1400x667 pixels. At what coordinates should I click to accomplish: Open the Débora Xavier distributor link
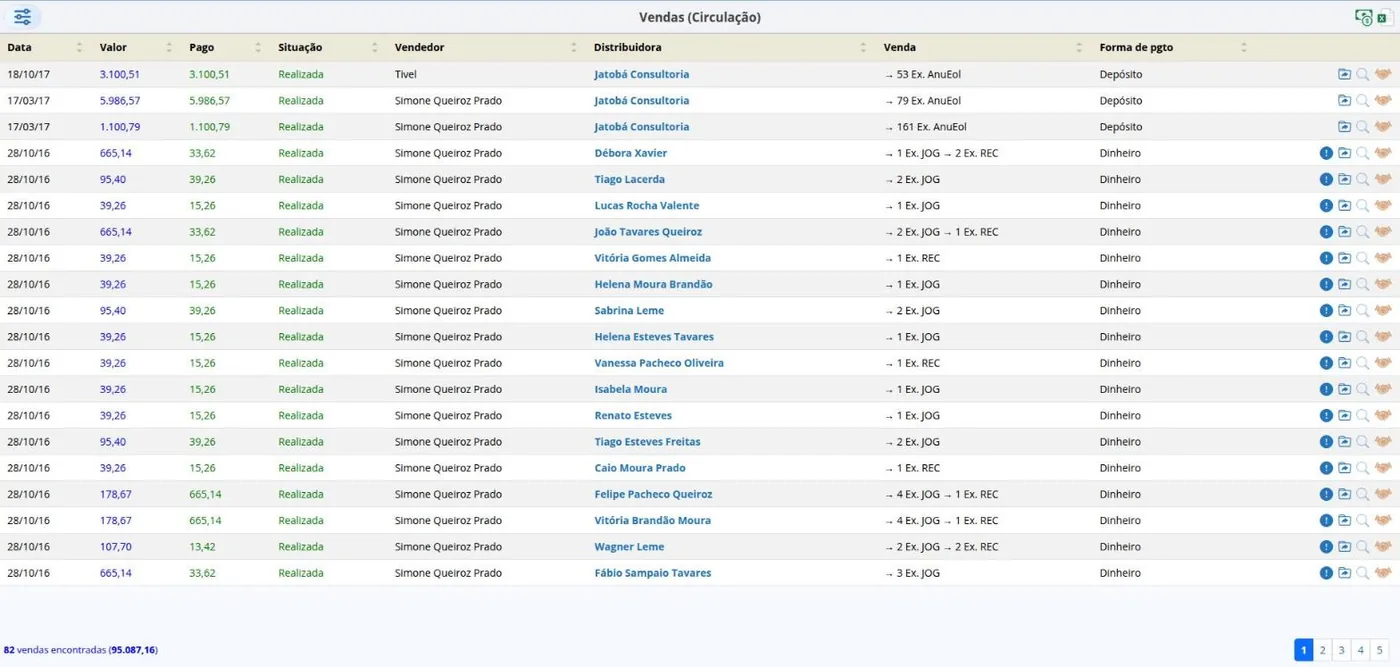(631, 153)
